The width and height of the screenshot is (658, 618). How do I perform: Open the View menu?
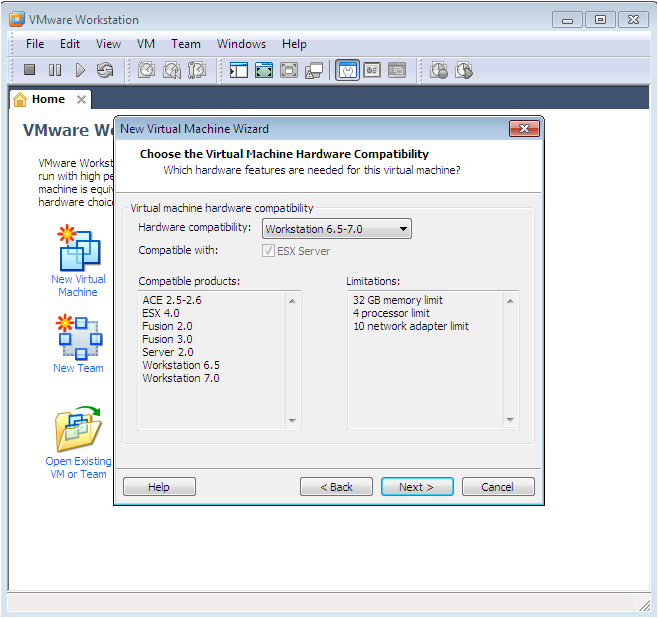tap(108, 44)
